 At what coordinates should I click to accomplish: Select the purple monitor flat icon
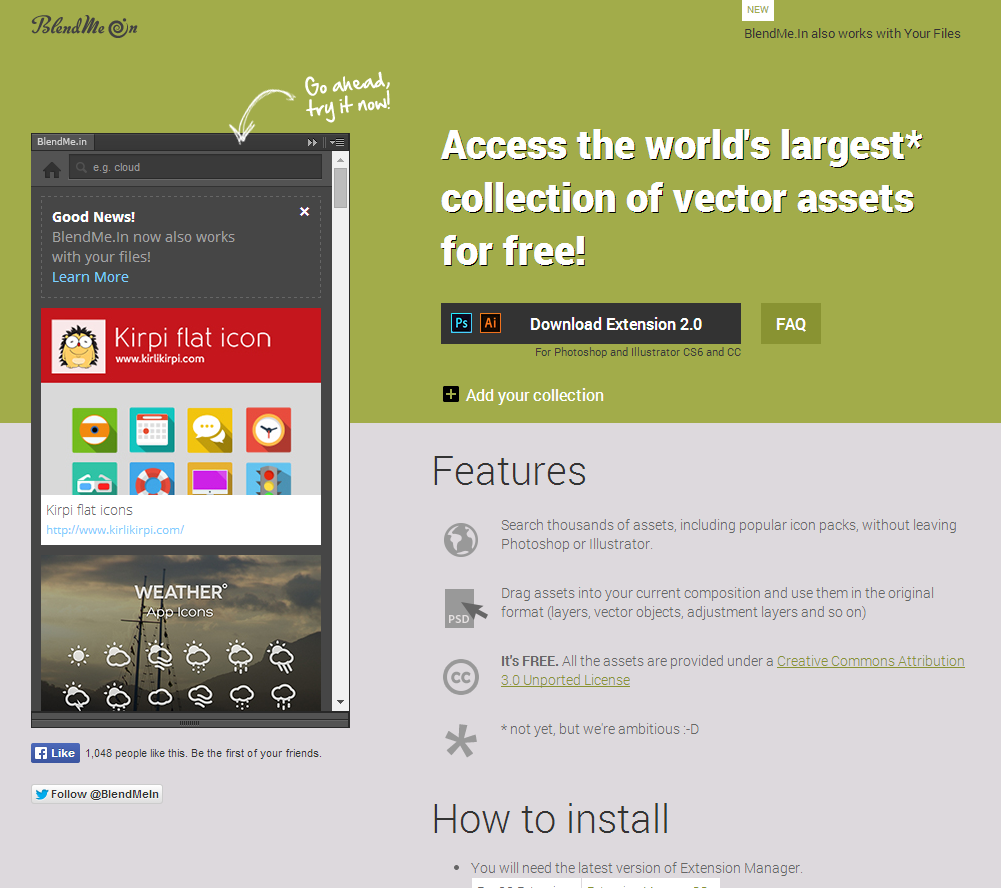click(210, 479)
